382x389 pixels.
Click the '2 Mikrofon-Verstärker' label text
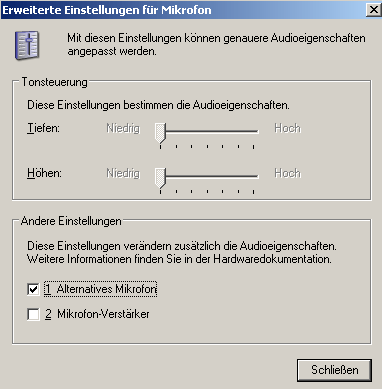coord(97,314)
